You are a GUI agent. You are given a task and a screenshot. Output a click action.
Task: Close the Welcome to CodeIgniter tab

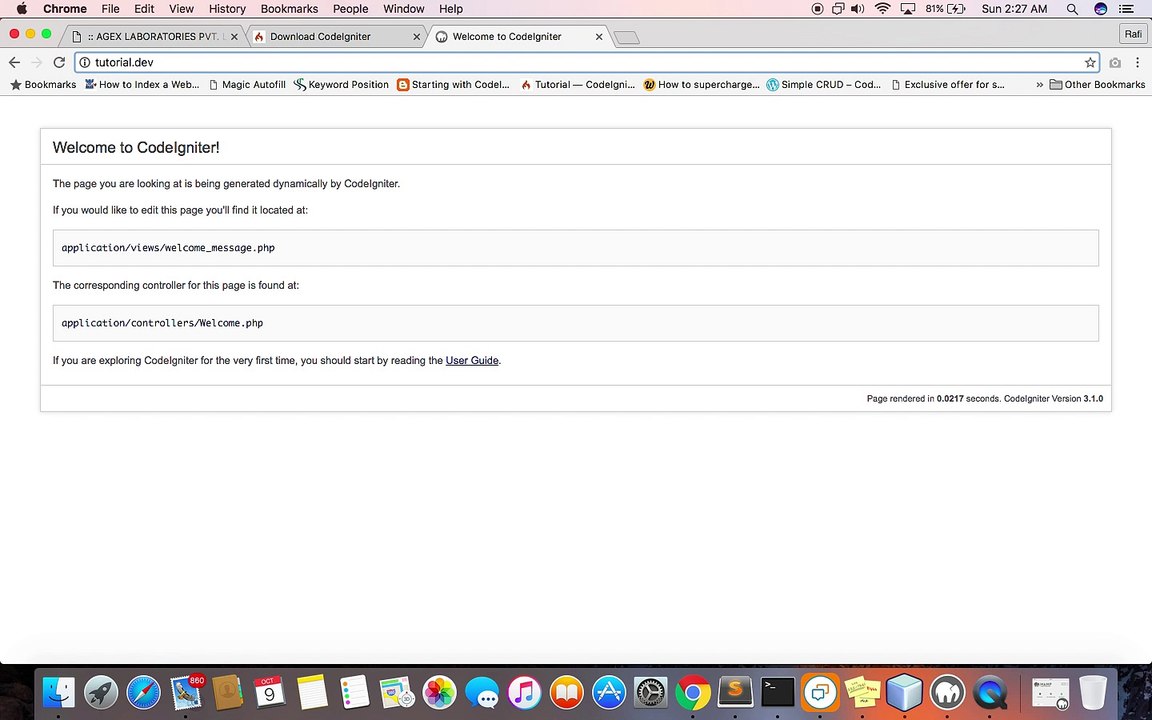point(599,36)
